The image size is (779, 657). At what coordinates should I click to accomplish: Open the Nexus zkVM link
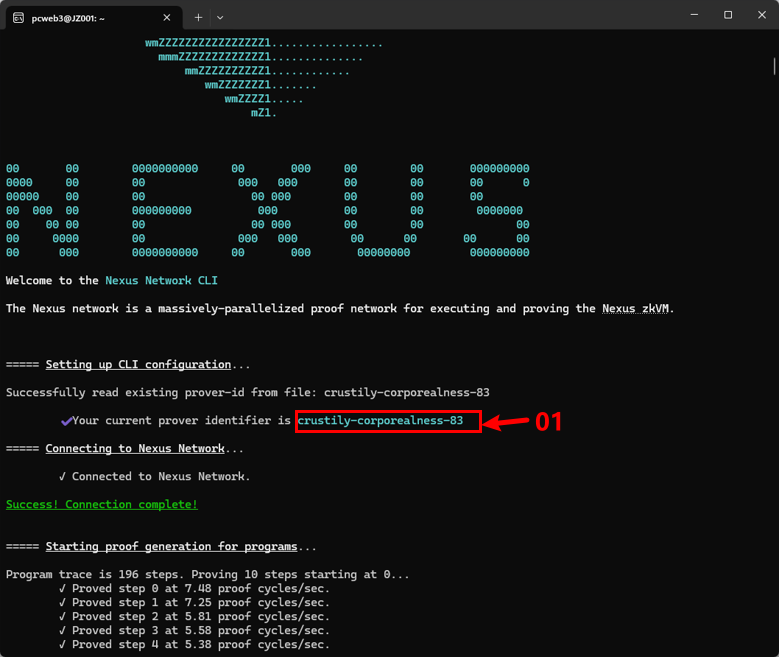[x=635, y=309]
